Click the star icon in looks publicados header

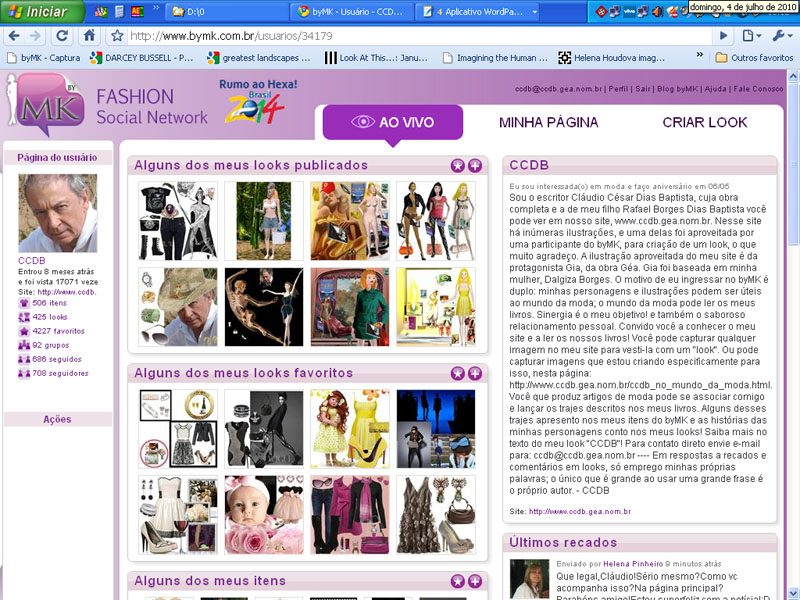[x=458, y=165]
